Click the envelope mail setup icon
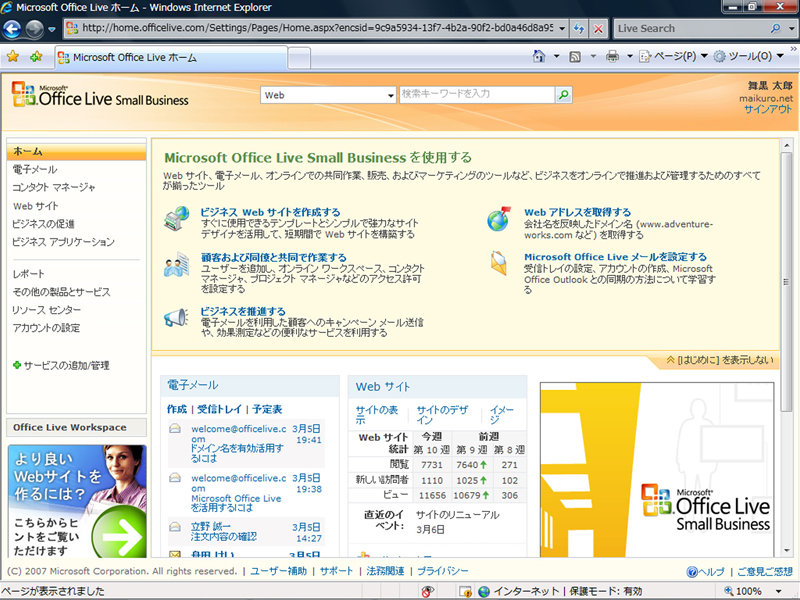 point(499,263)
